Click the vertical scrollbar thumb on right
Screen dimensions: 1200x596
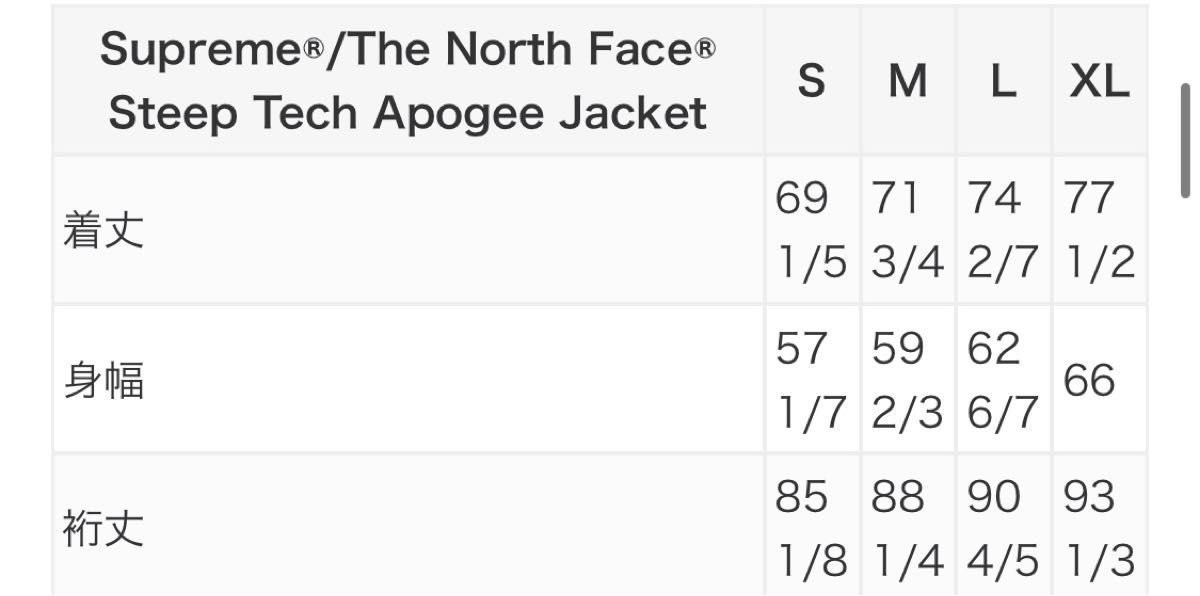(1186, 141)
